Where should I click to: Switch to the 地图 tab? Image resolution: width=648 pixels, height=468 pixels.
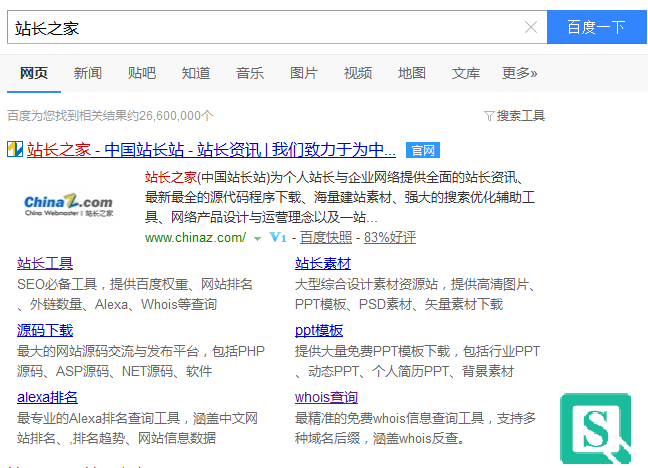[412, 73]
